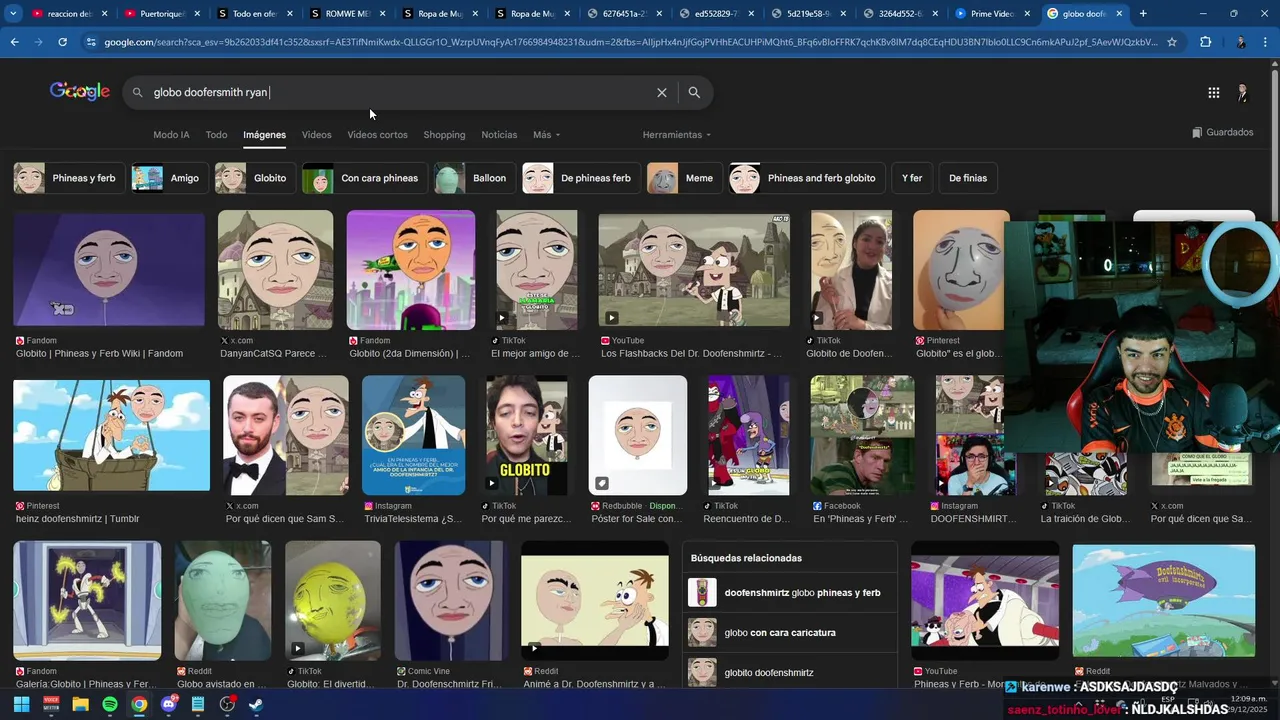This screenshot has width=1280, height=720.
Task: Open Discord from the taskbar
Action: [x=168, y=704]
